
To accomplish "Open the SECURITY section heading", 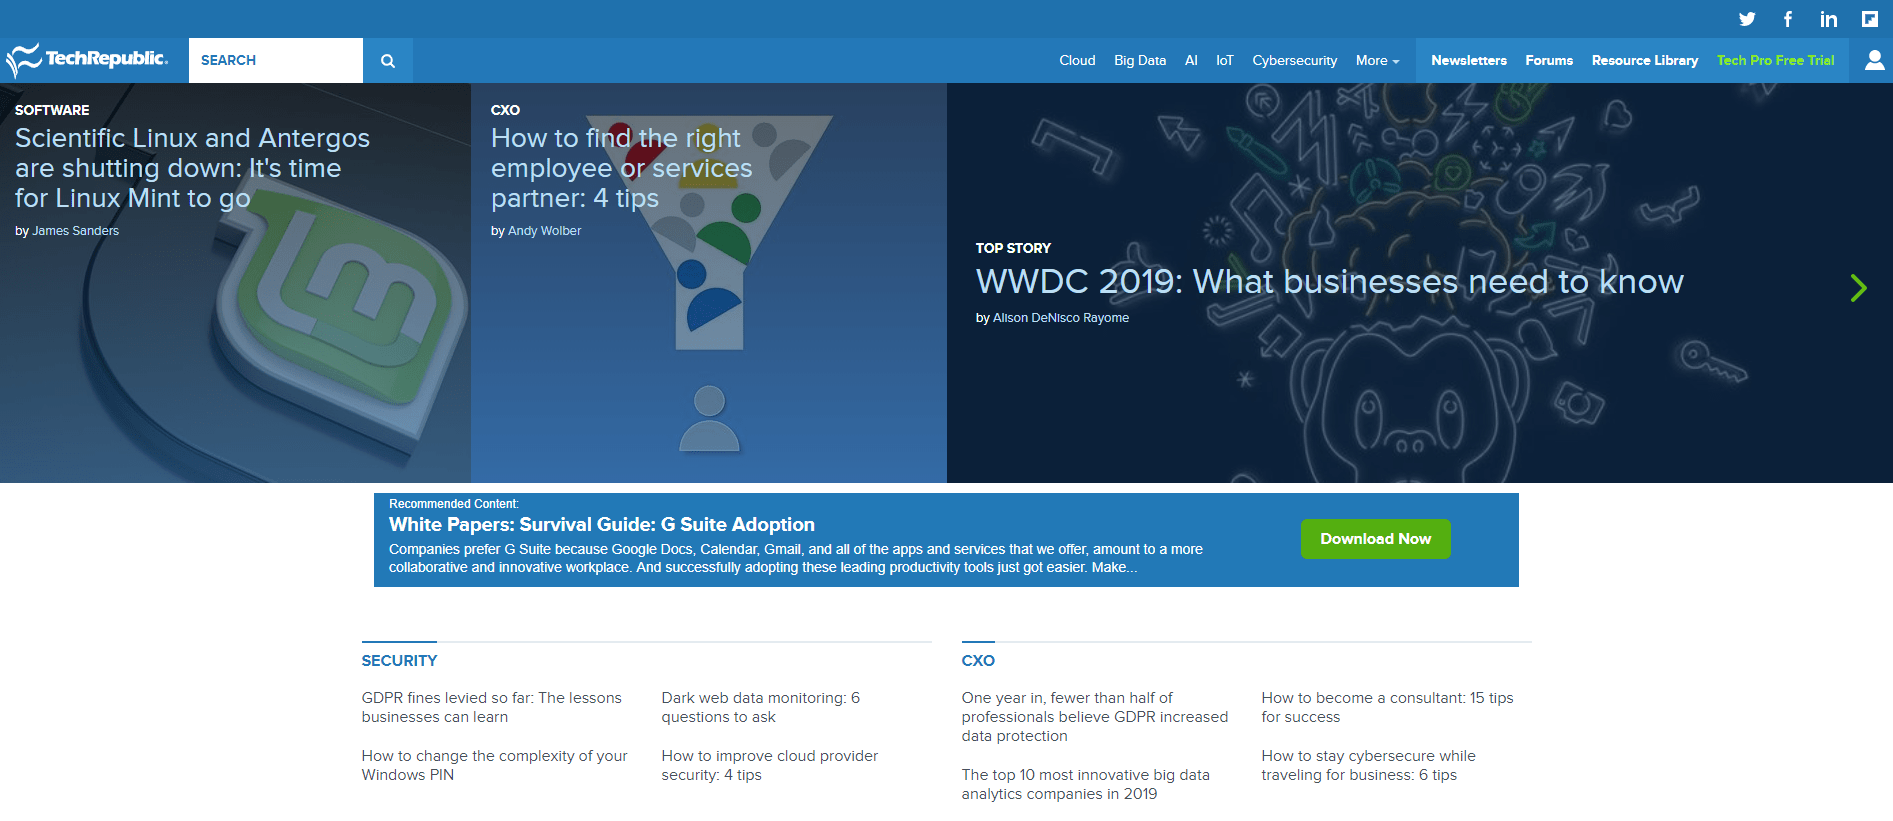I will 399,661.
